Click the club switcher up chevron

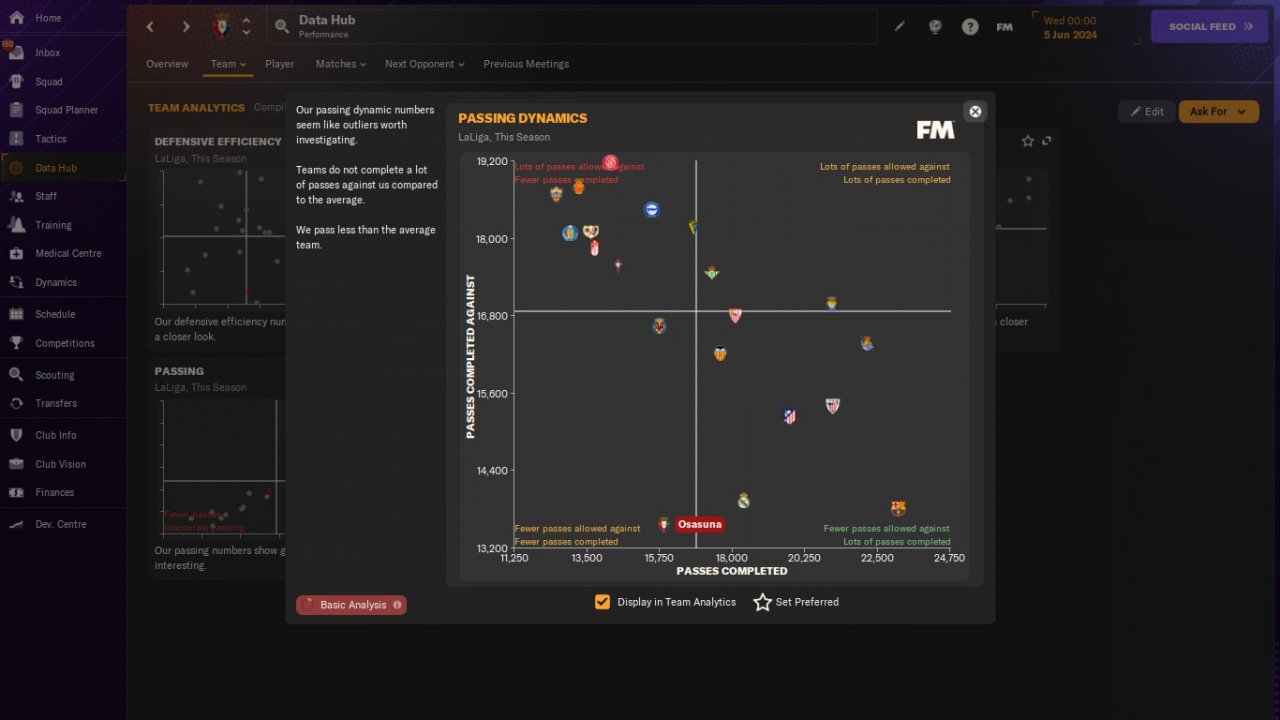[246, 20]
